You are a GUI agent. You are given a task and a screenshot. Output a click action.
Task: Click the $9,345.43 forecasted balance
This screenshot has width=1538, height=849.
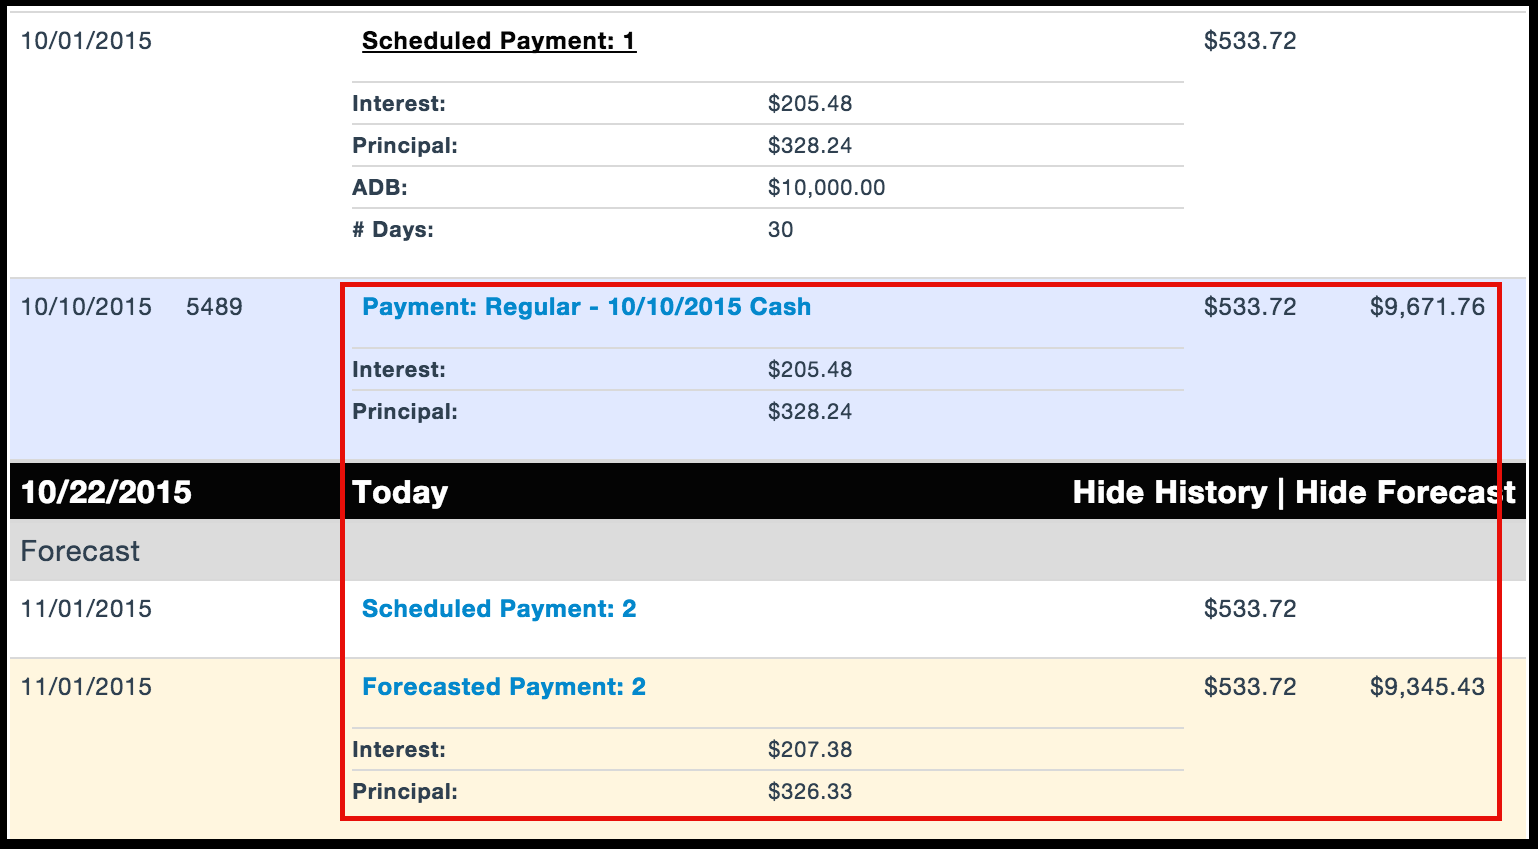click(x=1427, y=687)
